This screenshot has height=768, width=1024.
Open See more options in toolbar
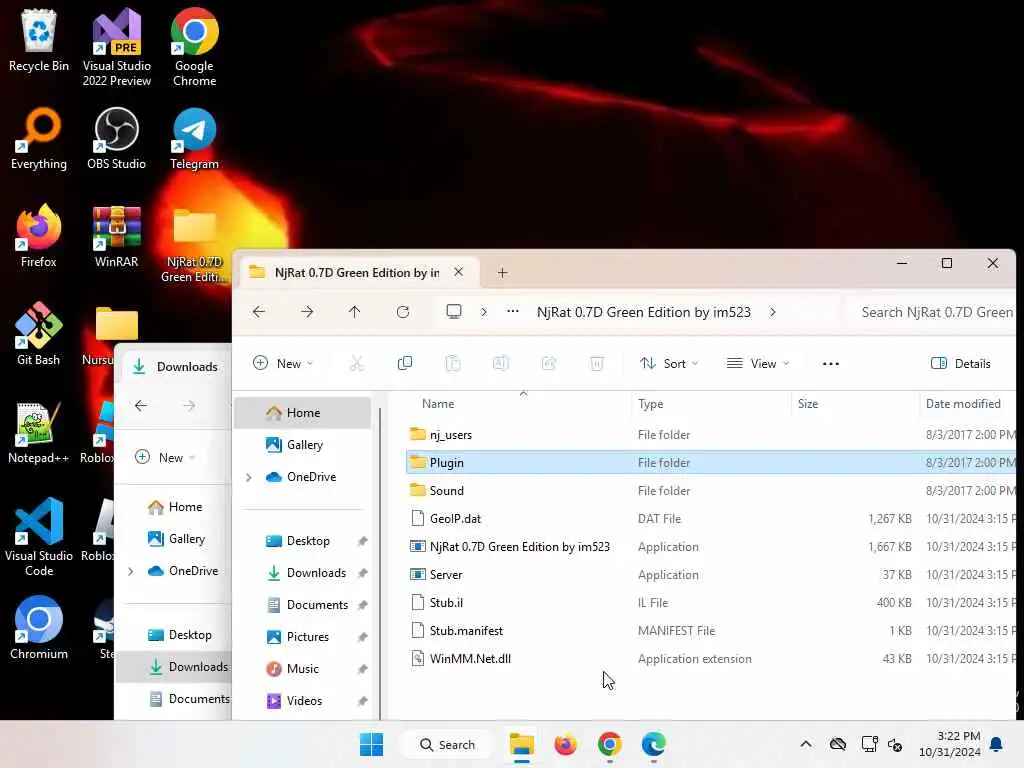[x=831, y=364]
